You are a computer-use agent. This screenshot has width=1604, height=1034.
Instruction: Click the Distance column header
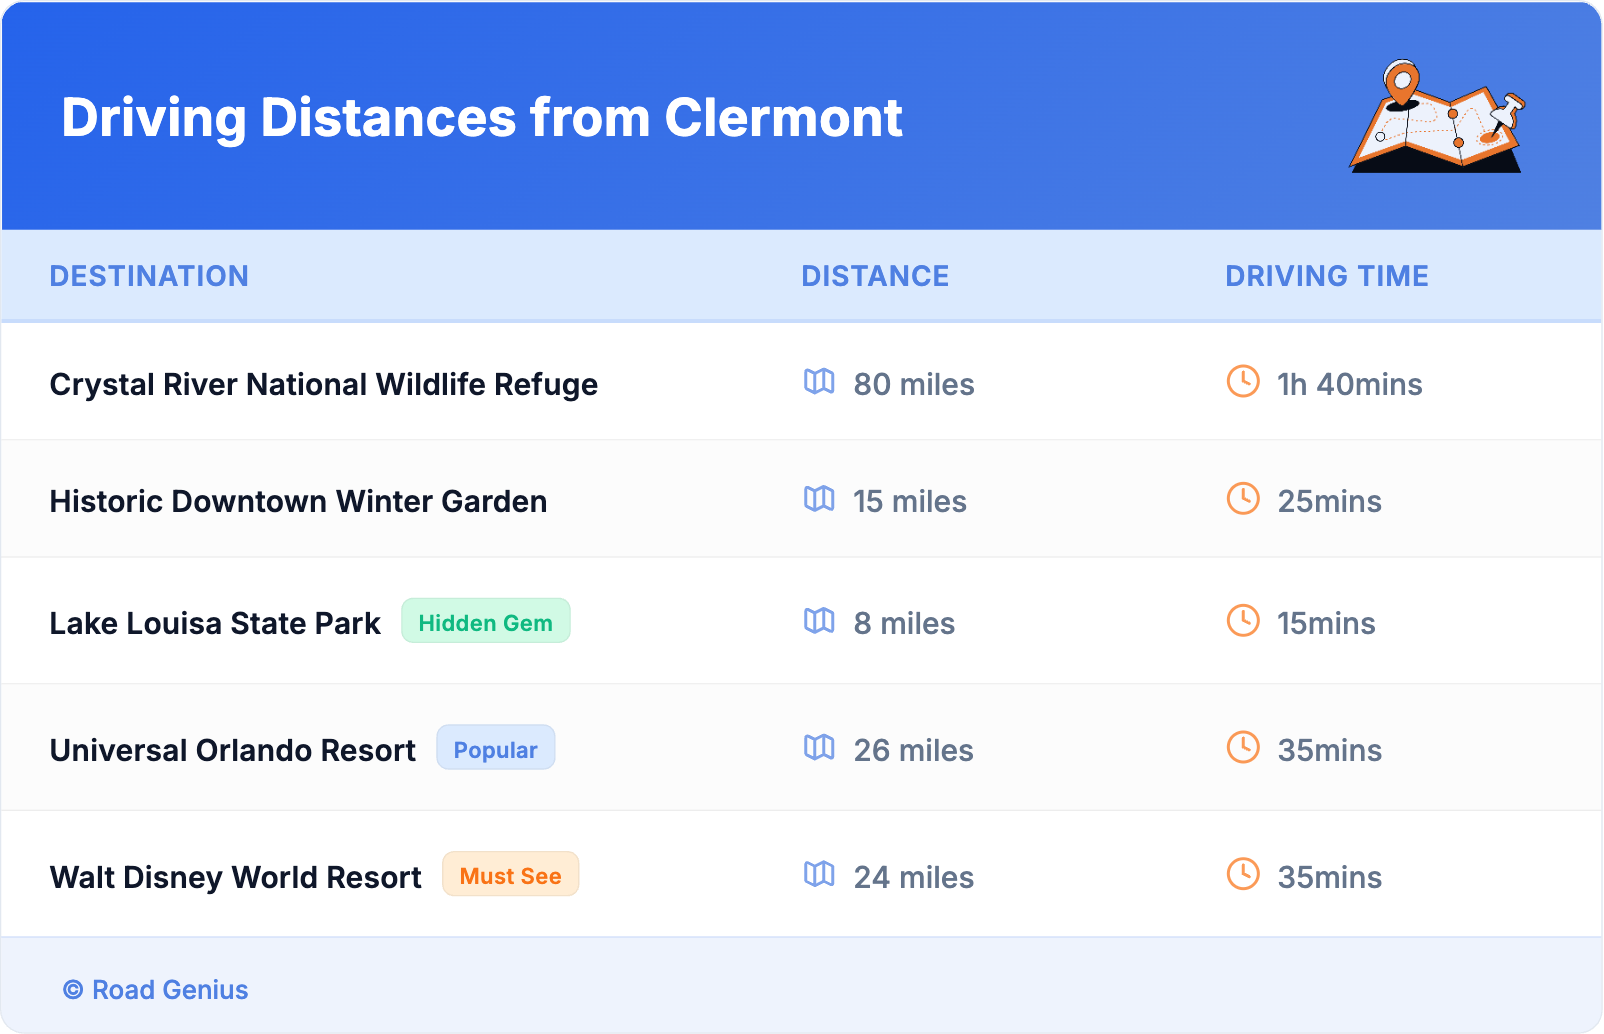[875, 276]
